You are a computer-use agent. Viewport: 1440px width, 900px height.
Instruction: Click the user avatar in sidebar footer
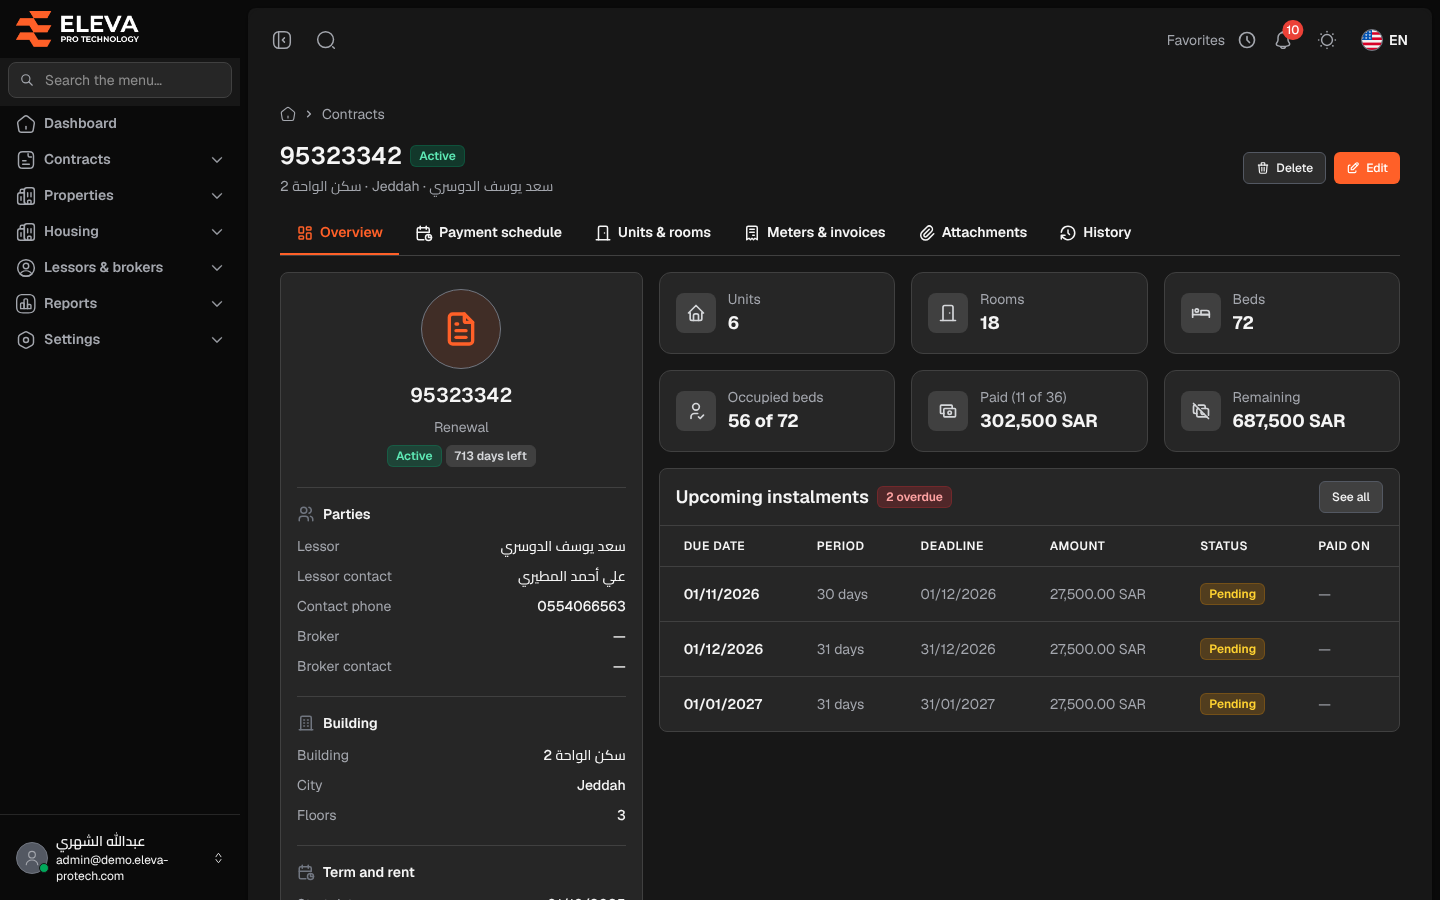click(x=32, y=858)
